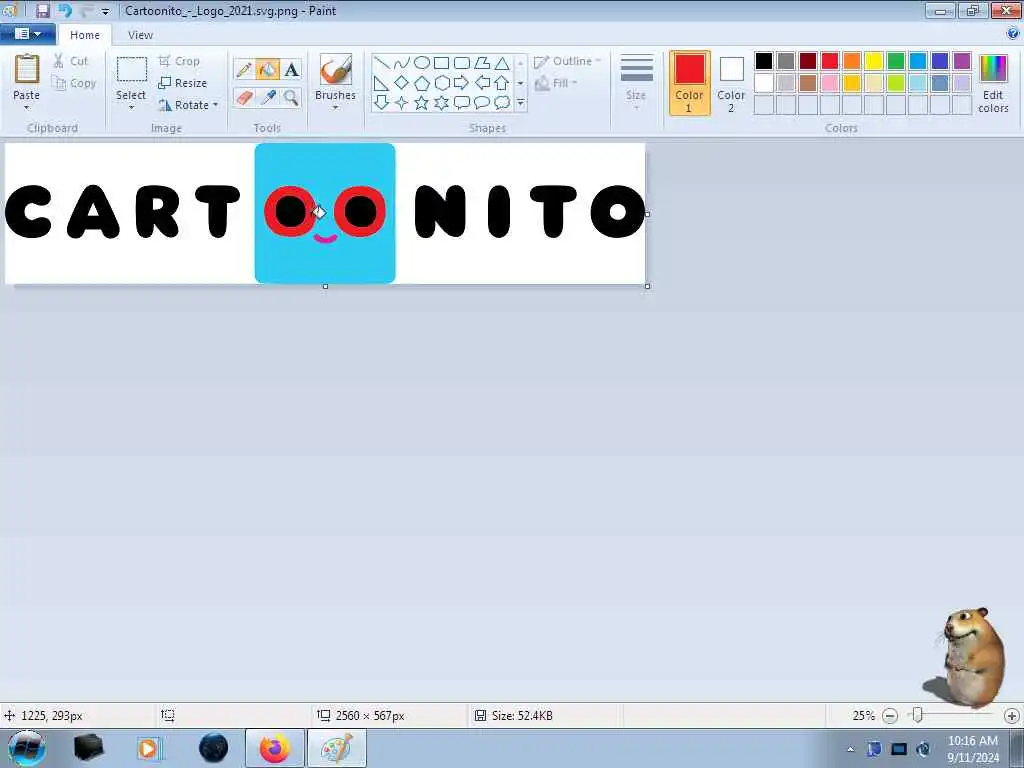The height and width of the screenshot is (768, 1024).
Task: Choose the Rounded rectangular callout shape
Action: (462, 103)
